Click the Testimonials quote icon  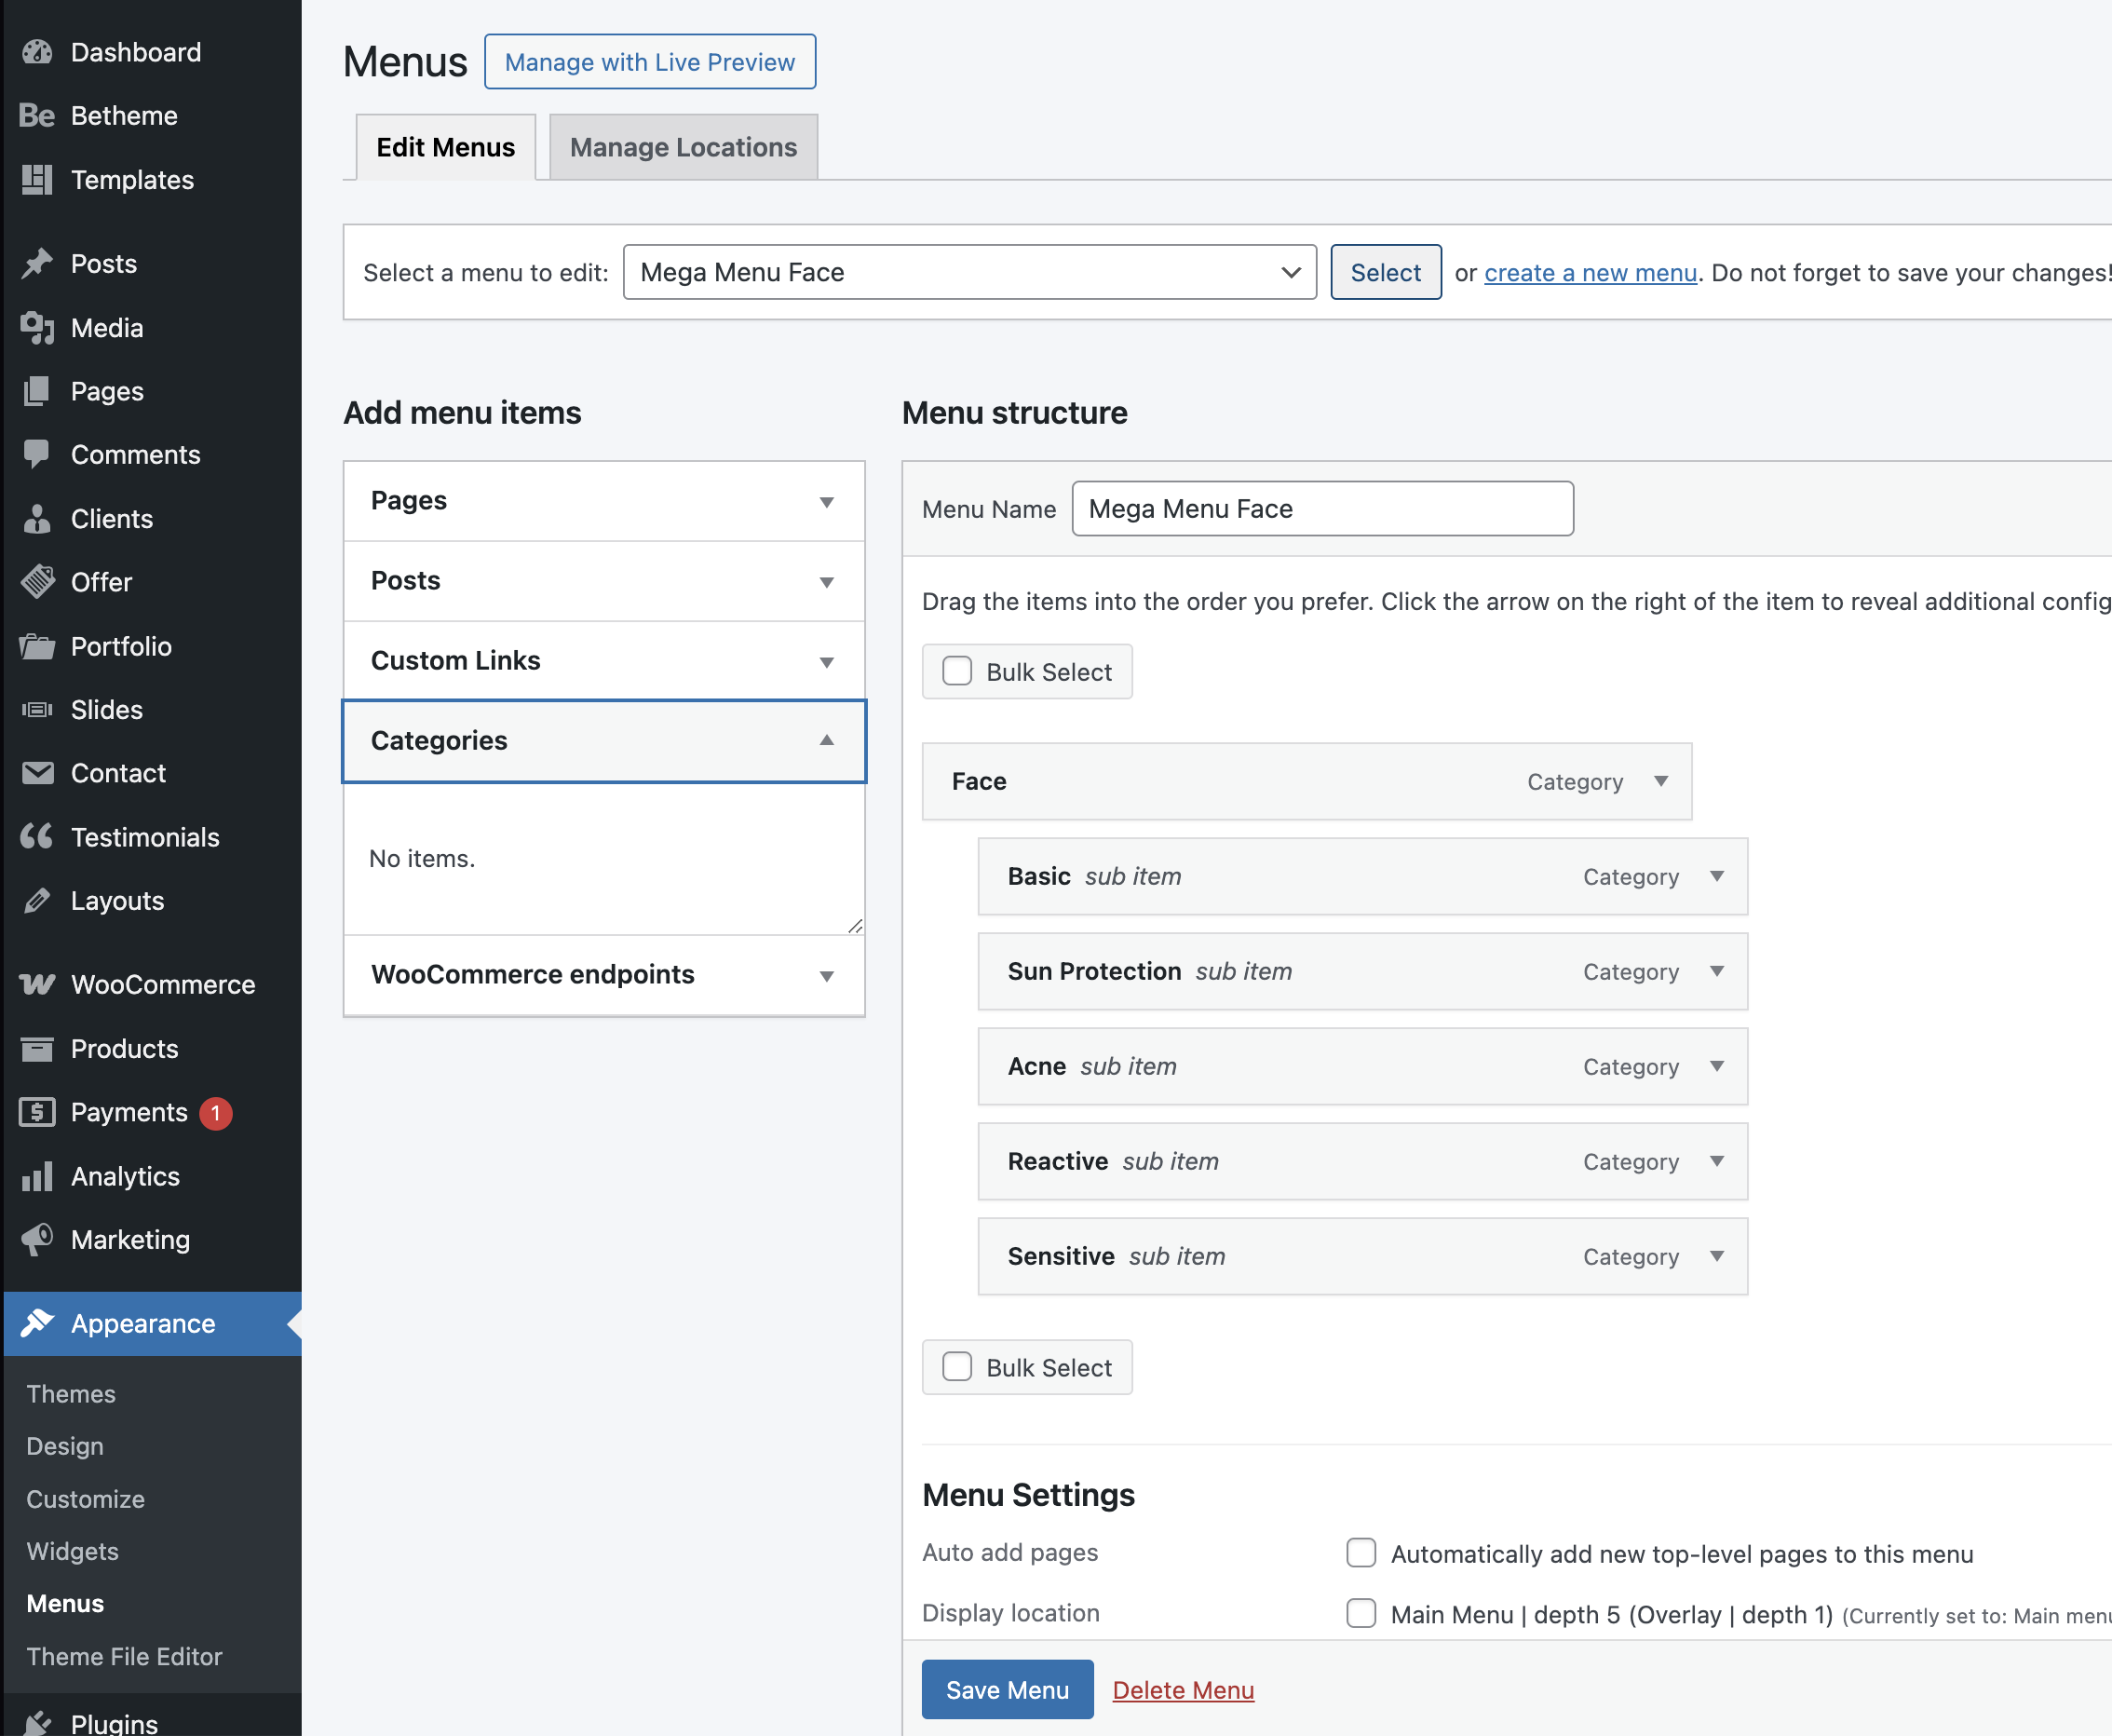pyautogui.click(x=37, y=837)
